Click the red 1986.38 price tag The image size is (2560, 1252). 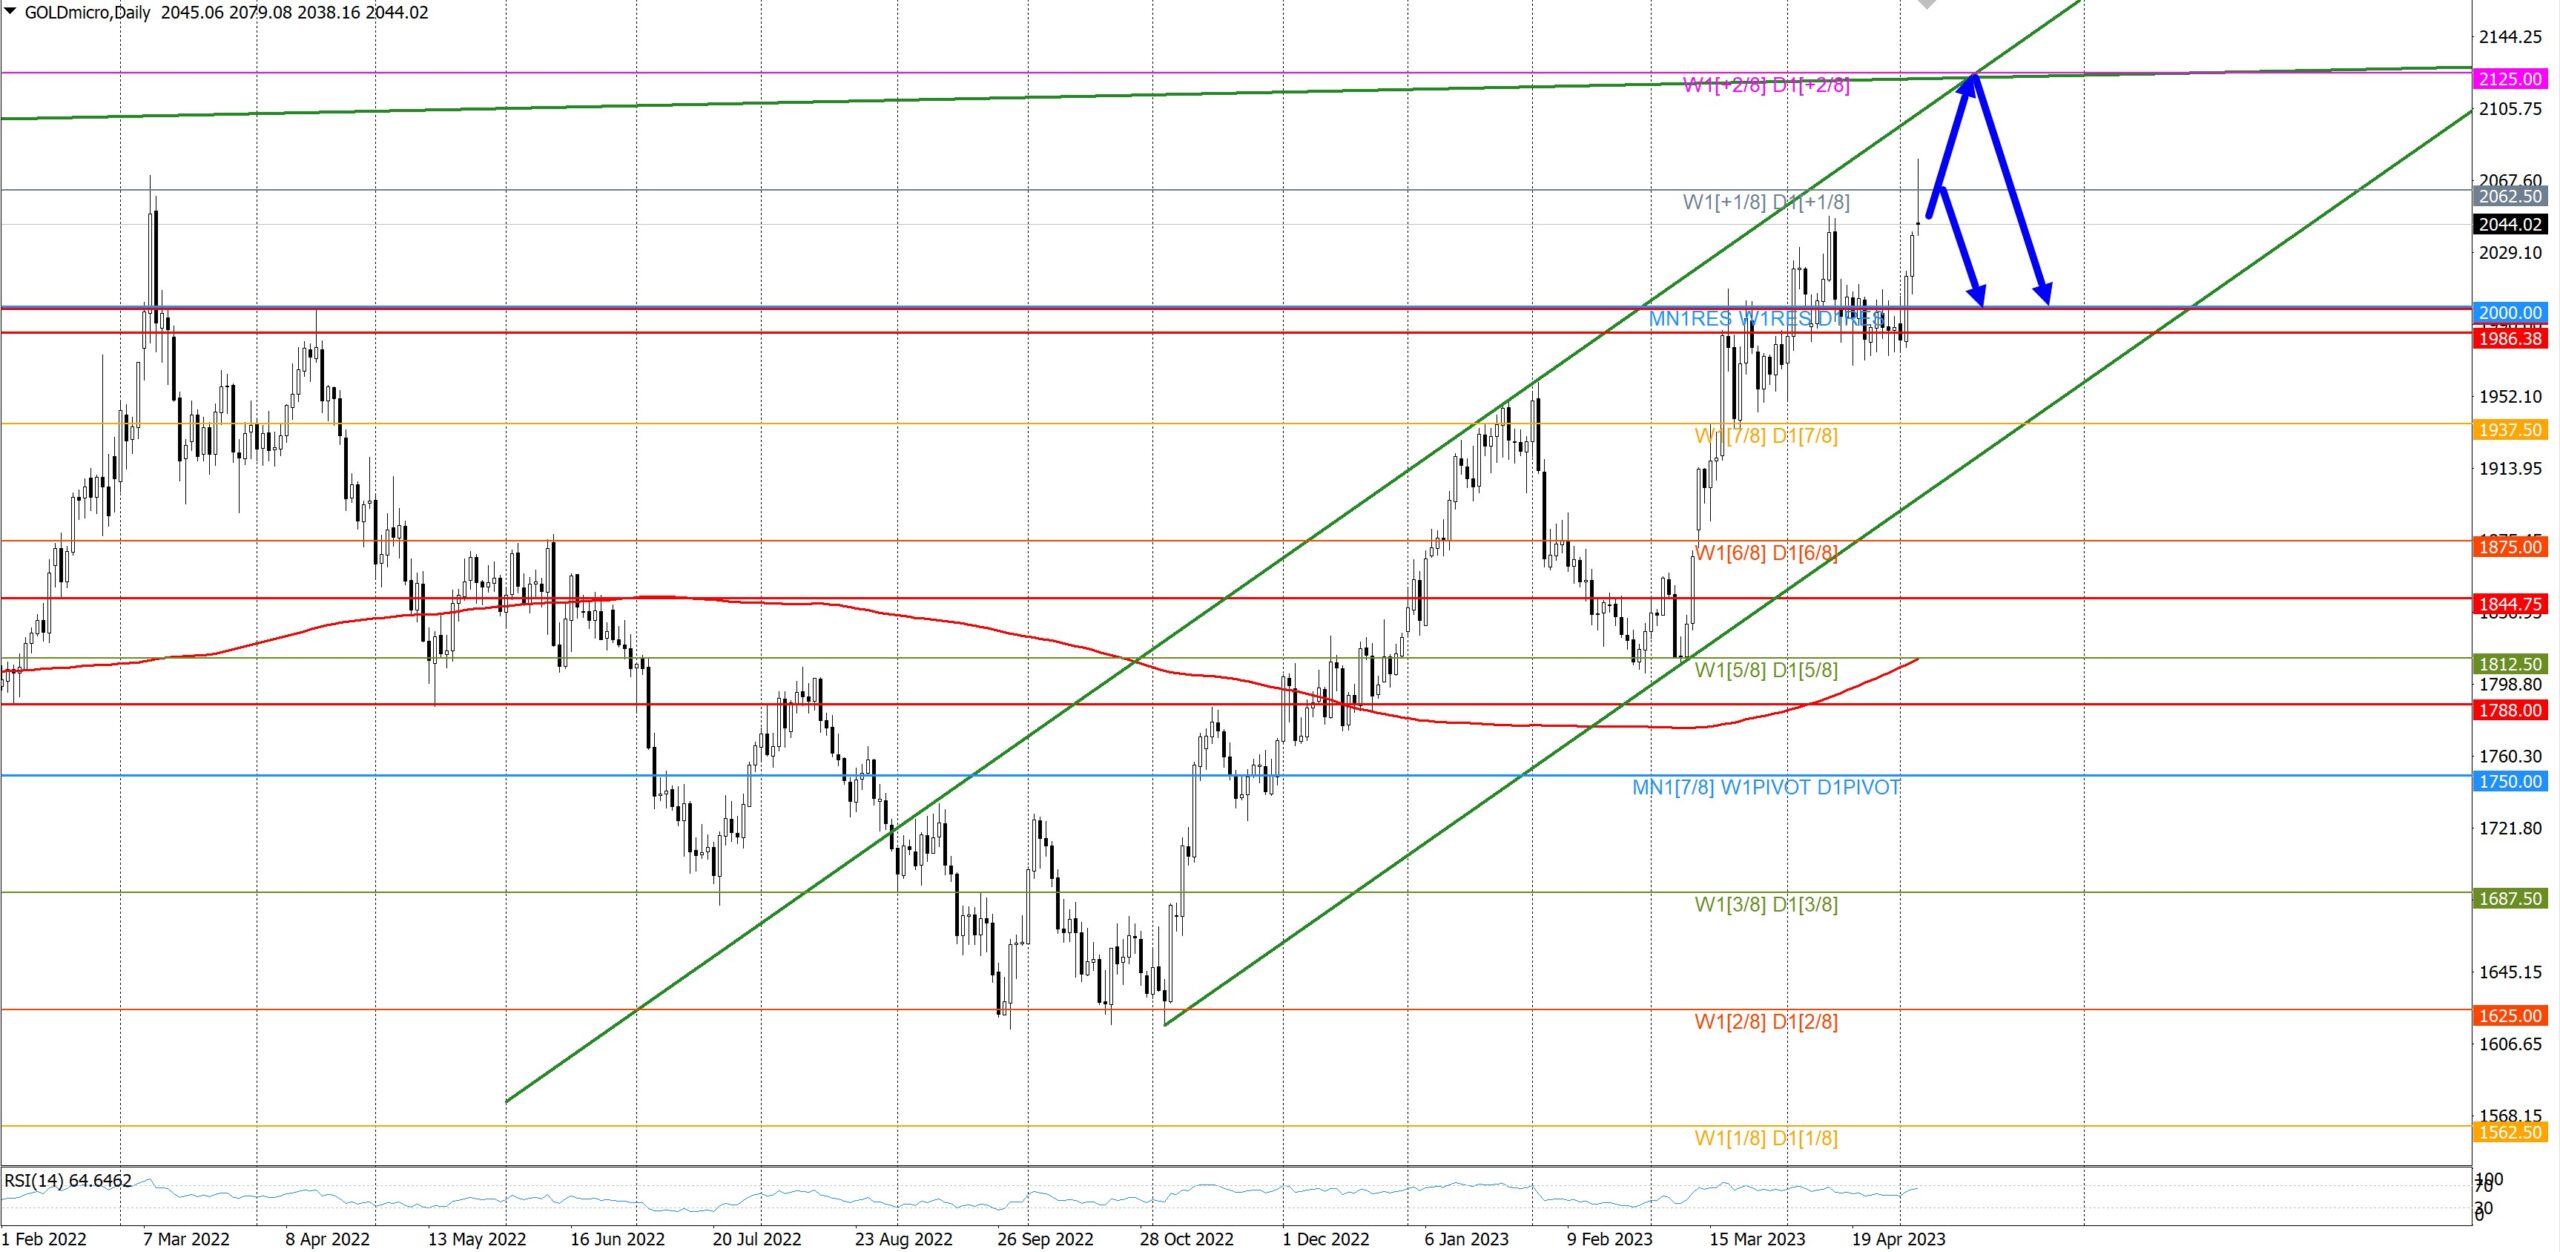click(x=2509, y=339)
